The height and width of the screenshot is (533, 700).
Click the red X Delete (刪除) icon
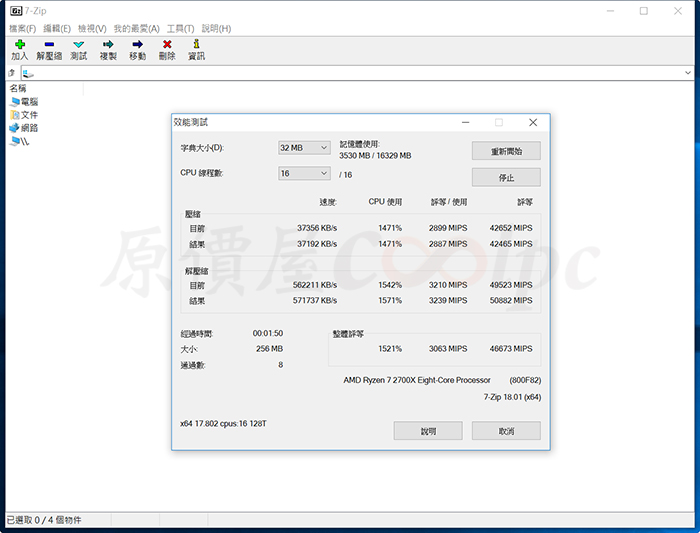(x=167, y=44)
